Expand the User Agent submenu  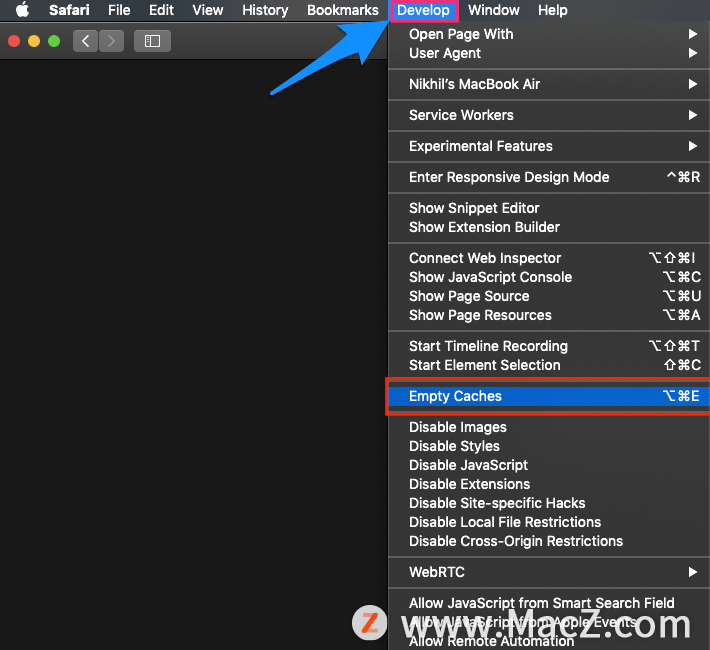pos(549,53)
